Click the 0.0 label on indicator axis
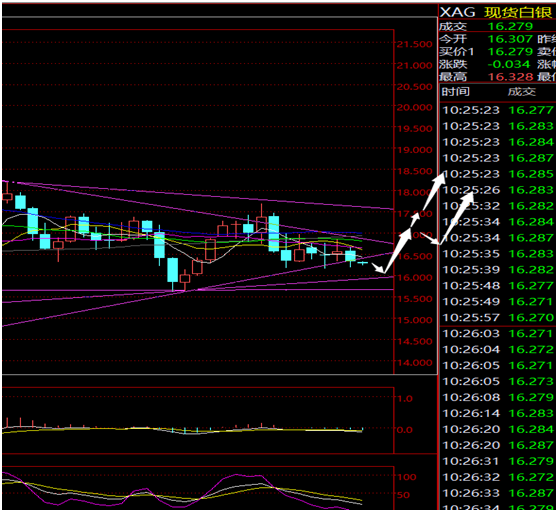Viewport: 558px width, 512px height. (x=405, y=430)
